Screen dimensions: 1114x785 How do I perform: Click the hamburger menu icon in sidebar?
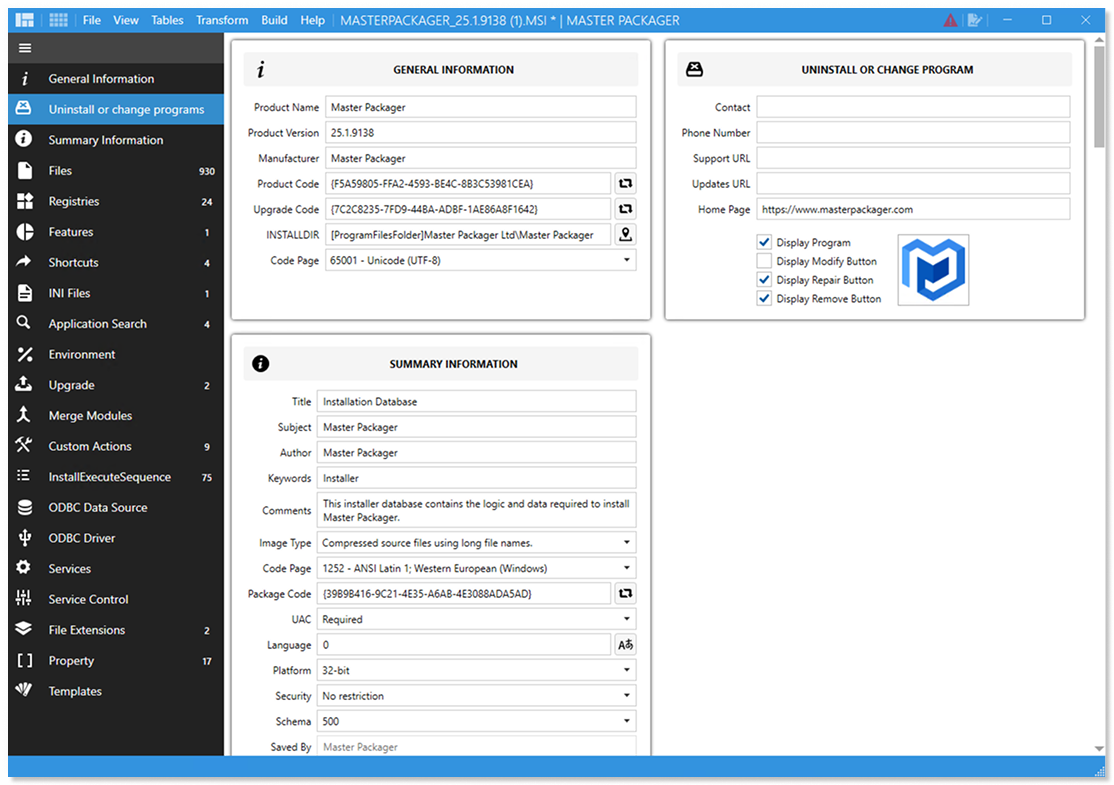[x=25, y=48]
